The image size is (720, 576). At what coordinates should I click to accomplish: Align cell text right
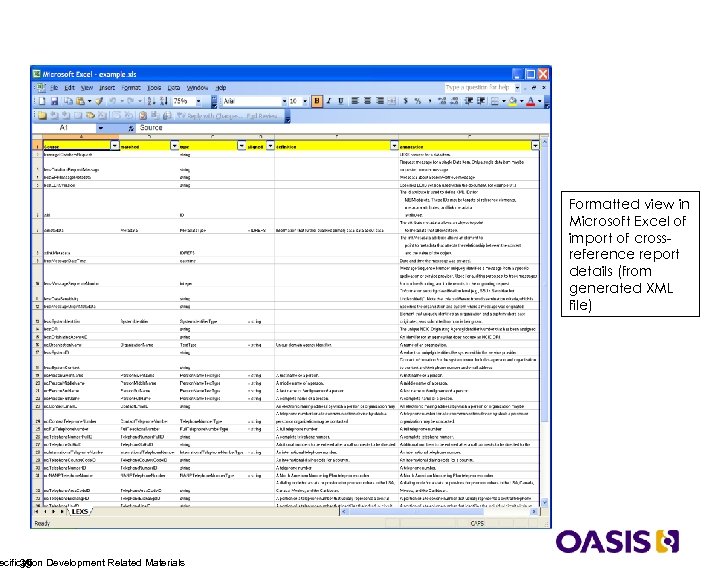click(380, 101)
